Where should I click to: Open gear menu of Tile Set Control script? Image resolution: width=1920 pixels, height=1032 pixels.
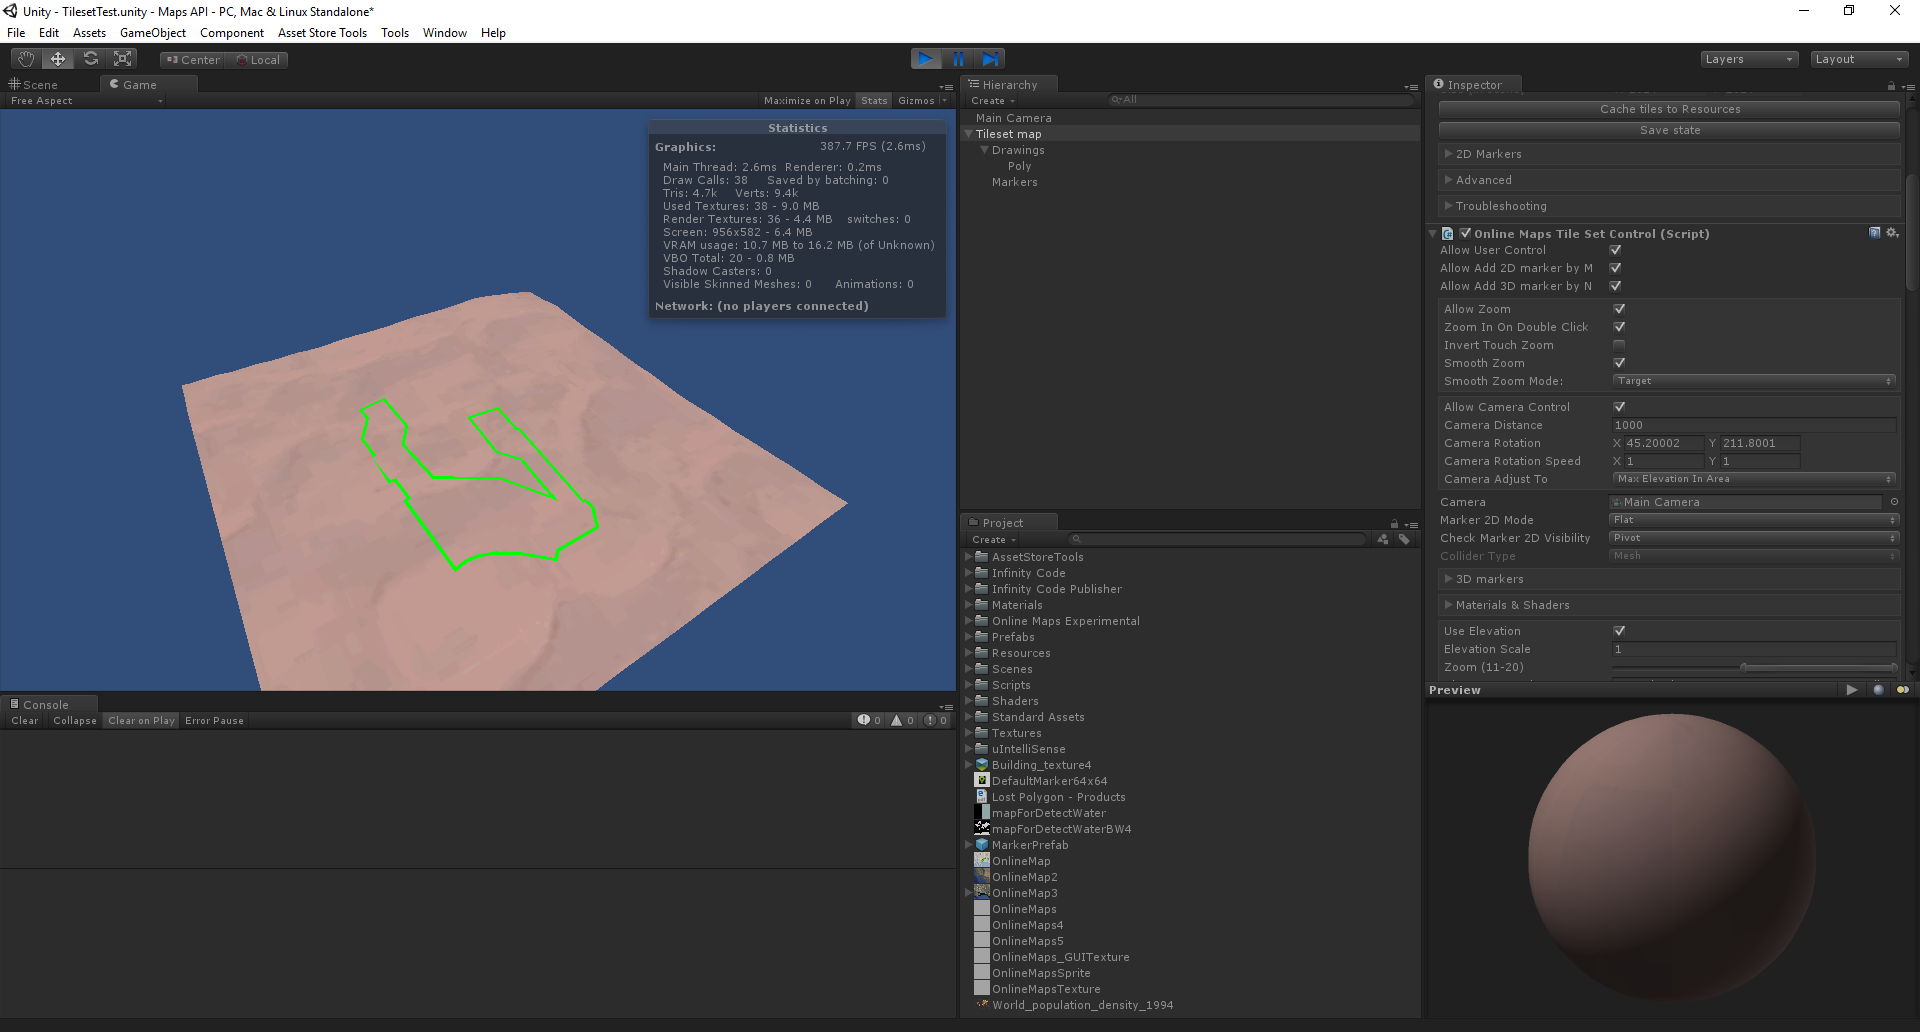1892,233
